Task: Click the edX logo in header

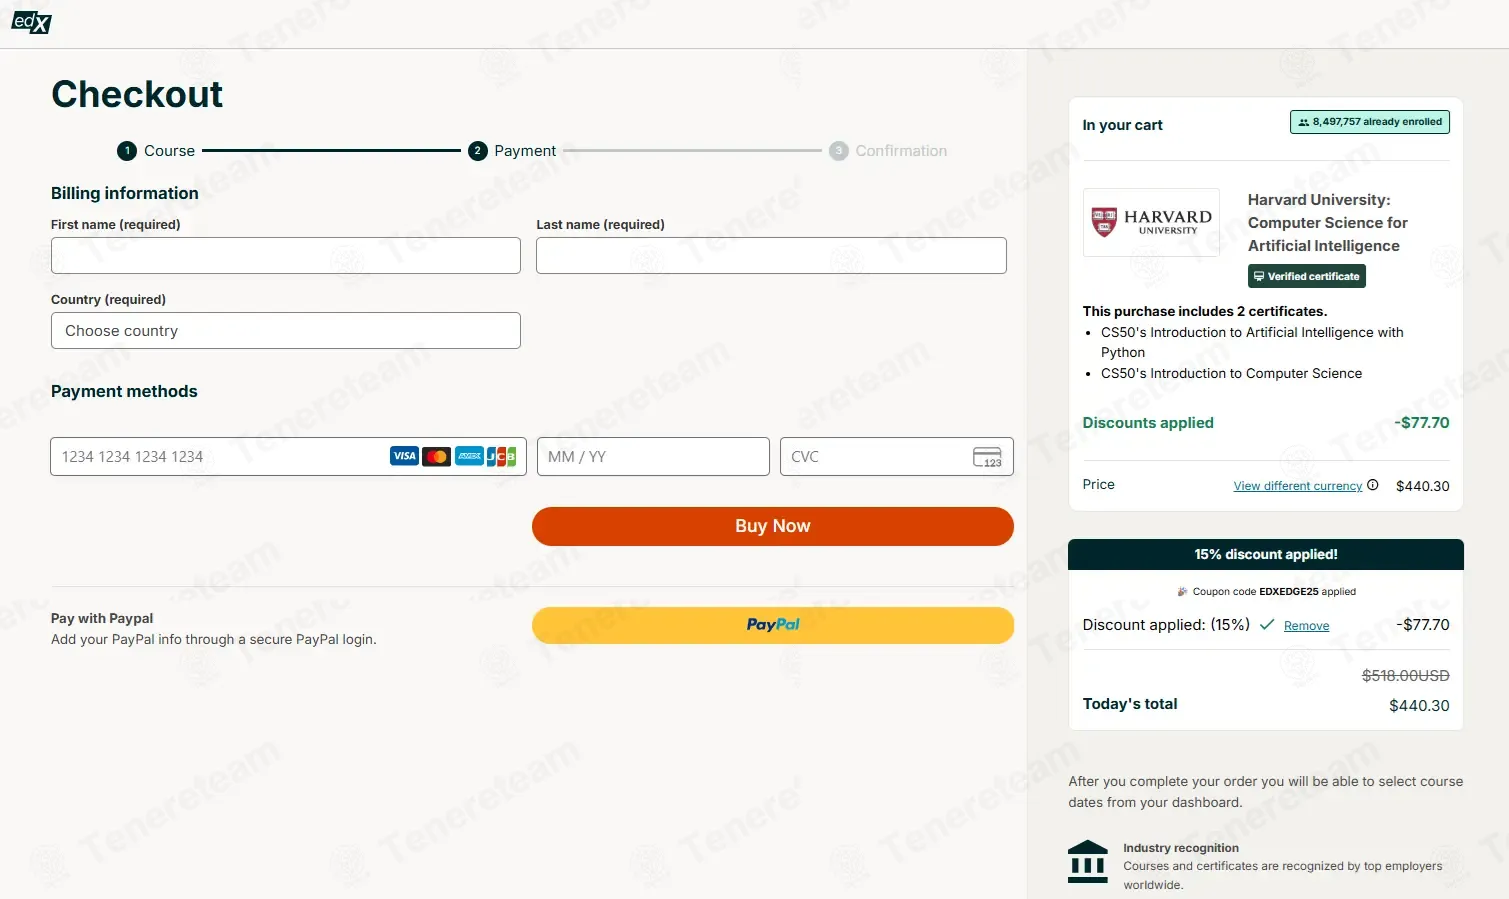Action: pos(31,22)
